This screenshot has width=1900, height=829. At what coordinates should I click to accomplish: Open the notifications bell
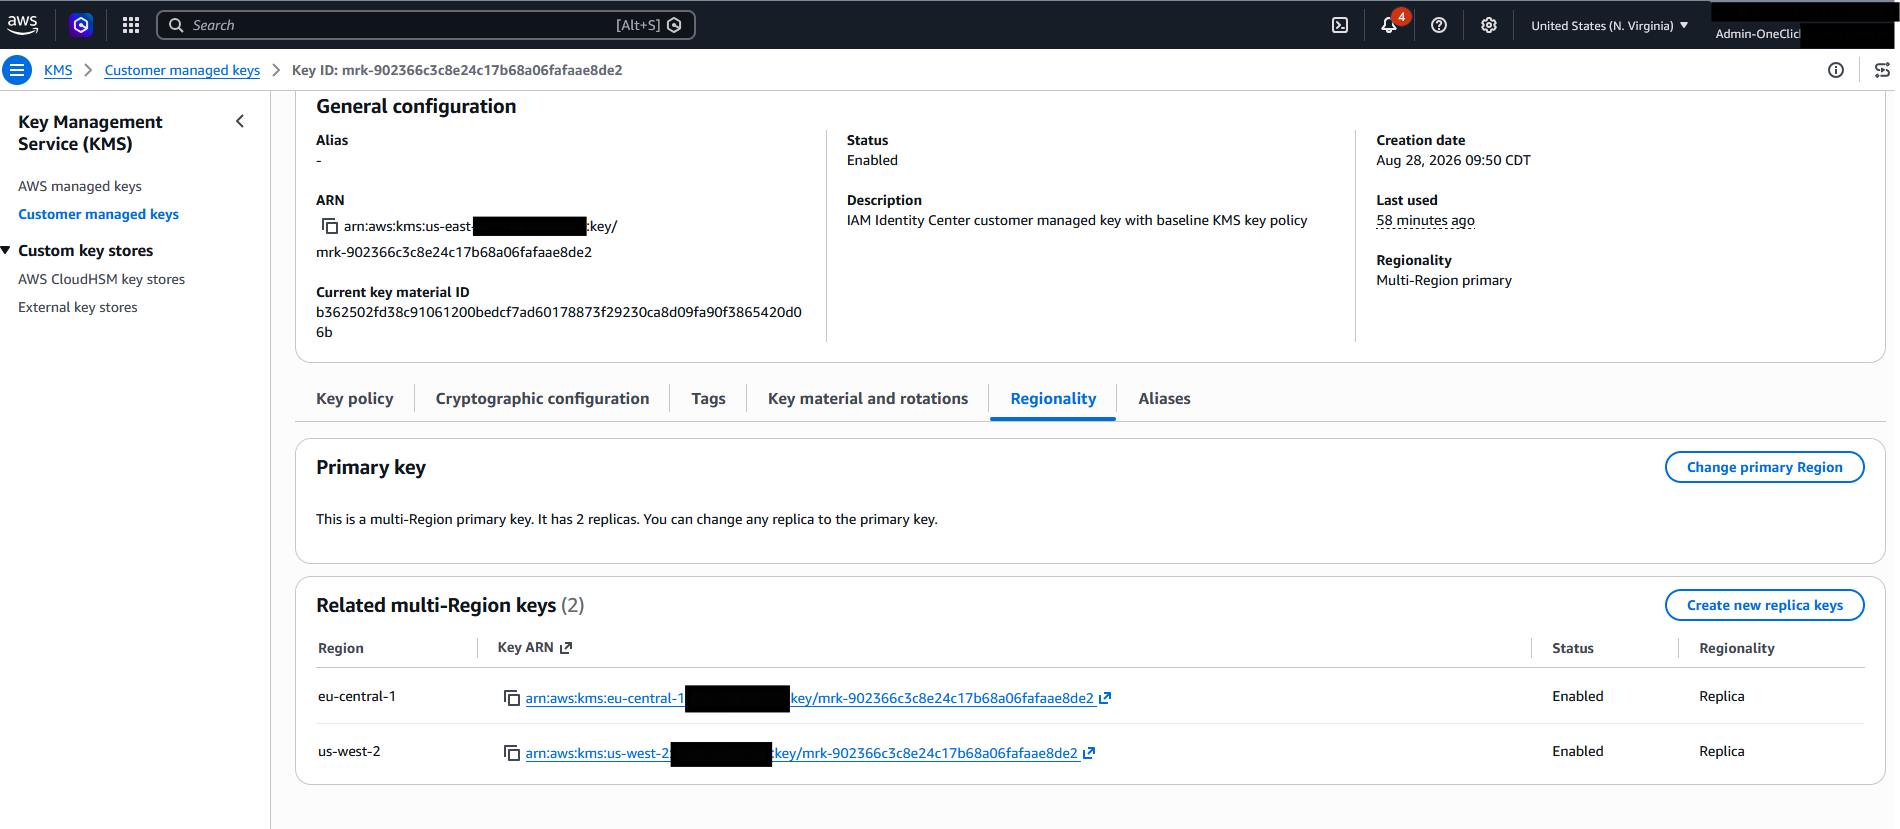coord(1389,25)
